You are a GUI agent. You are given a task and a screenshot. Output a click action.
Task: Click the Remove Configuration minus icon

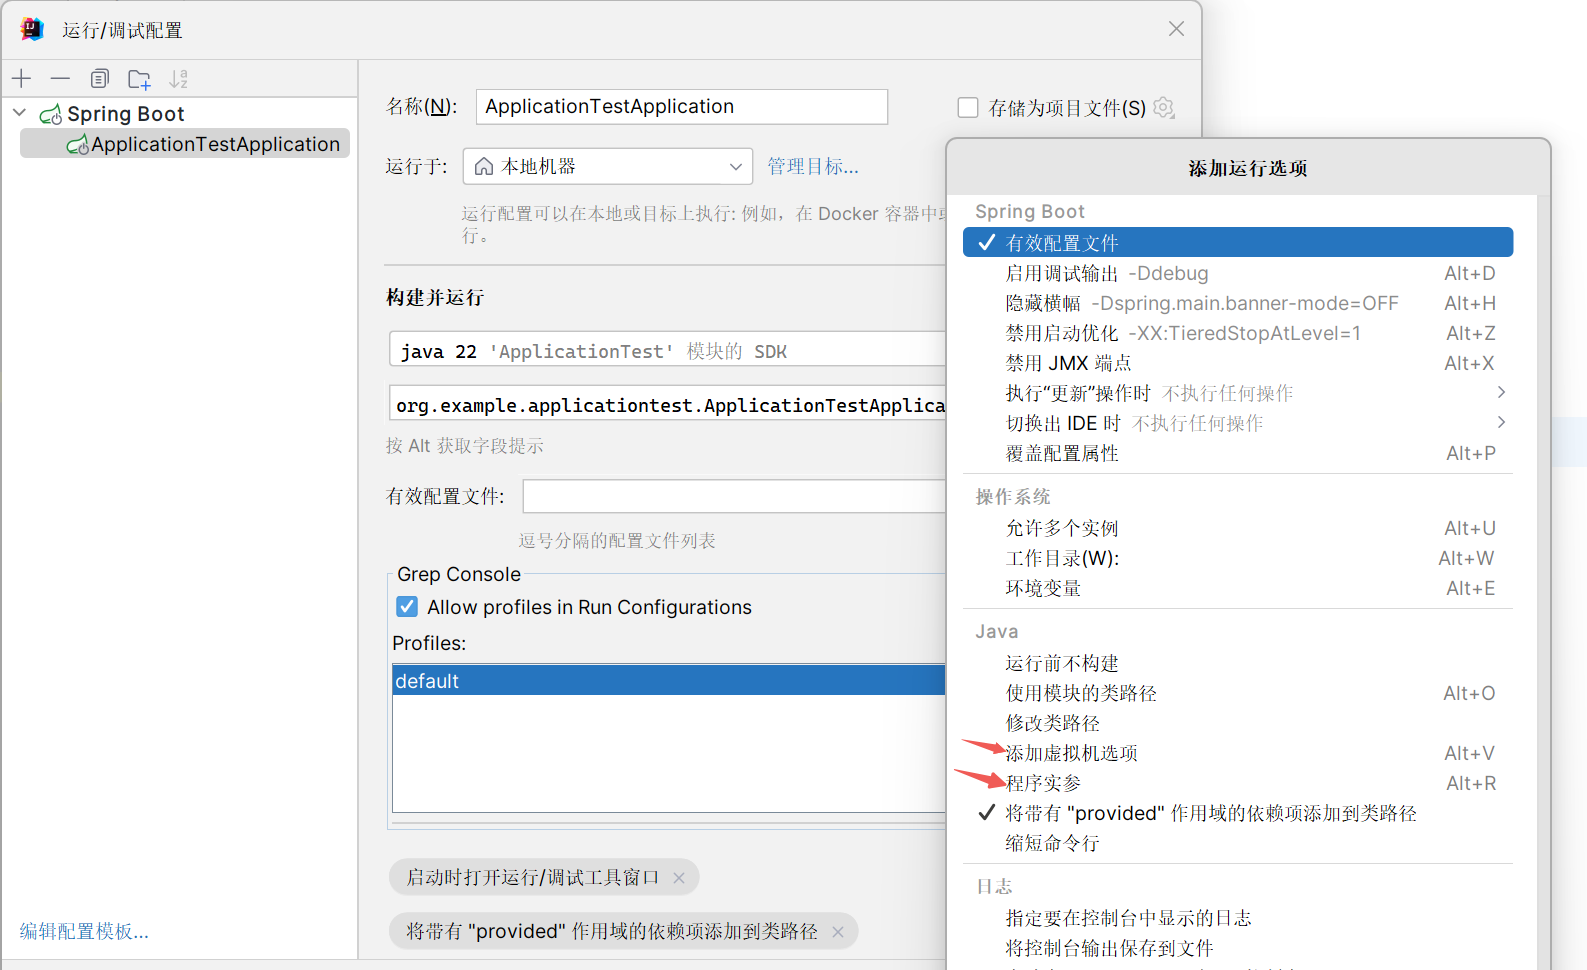pyautogui.click(x=60, y=79)
